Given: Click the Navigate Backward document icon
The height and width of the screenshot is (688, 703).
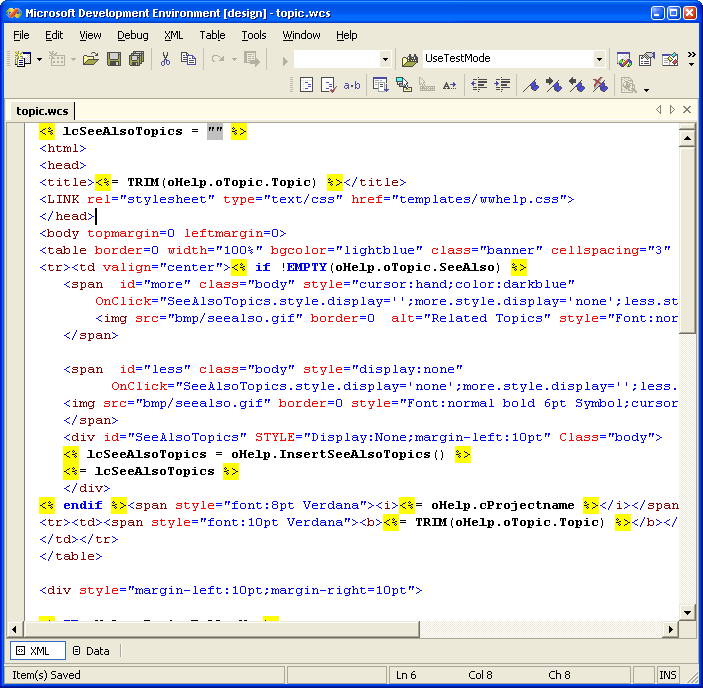Looking at the screenshot, I should point(252,59).
